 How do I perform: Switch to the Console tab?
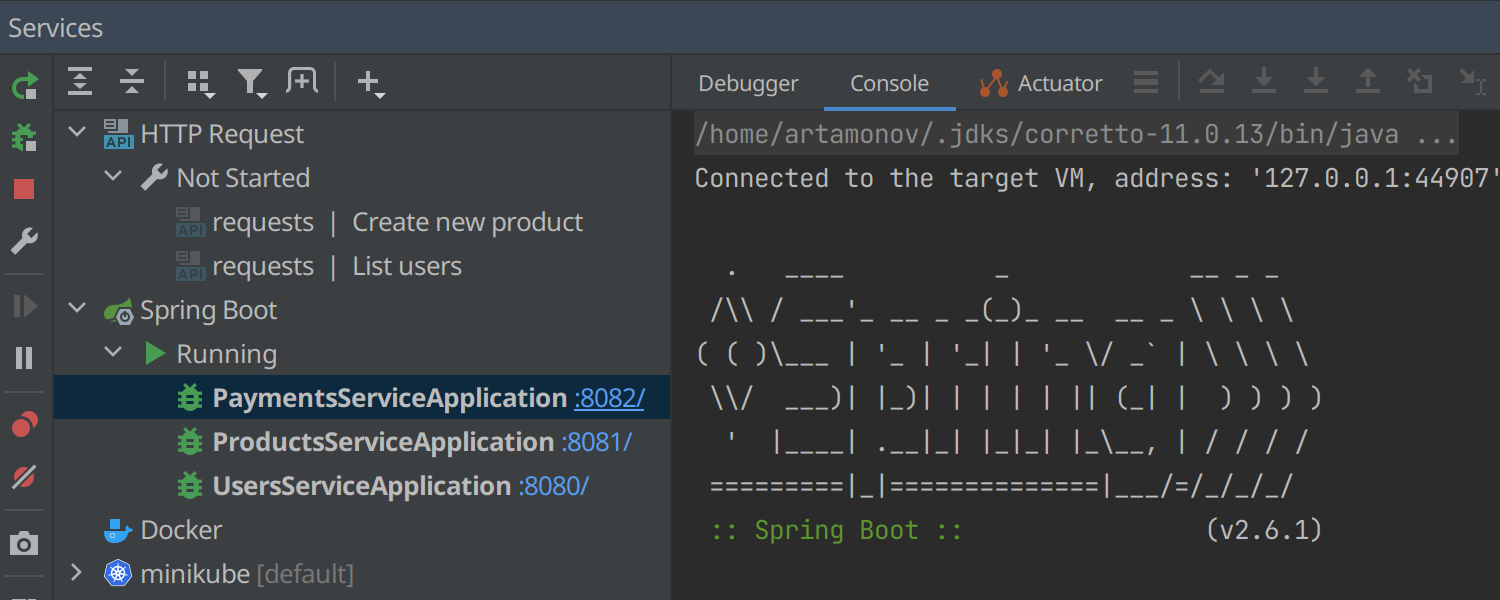coord(889,84)
